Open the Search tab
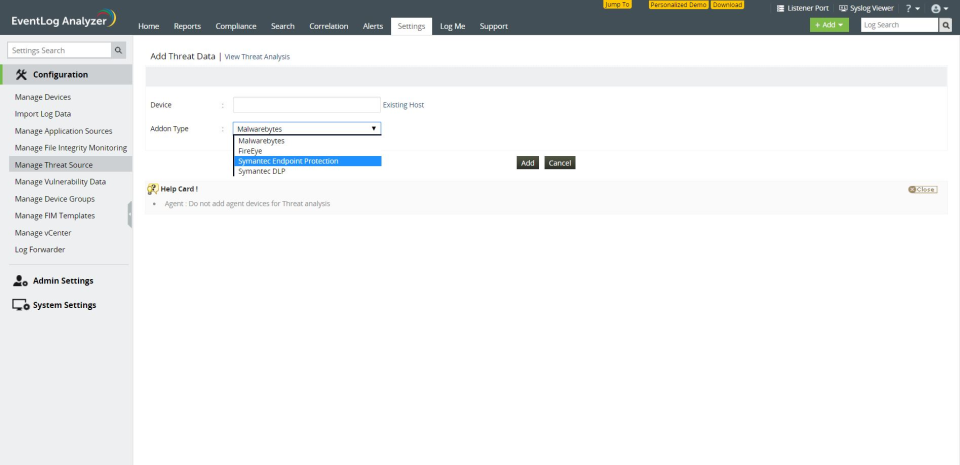Screen dimensions: 960x465 click(x=283, y=26)
